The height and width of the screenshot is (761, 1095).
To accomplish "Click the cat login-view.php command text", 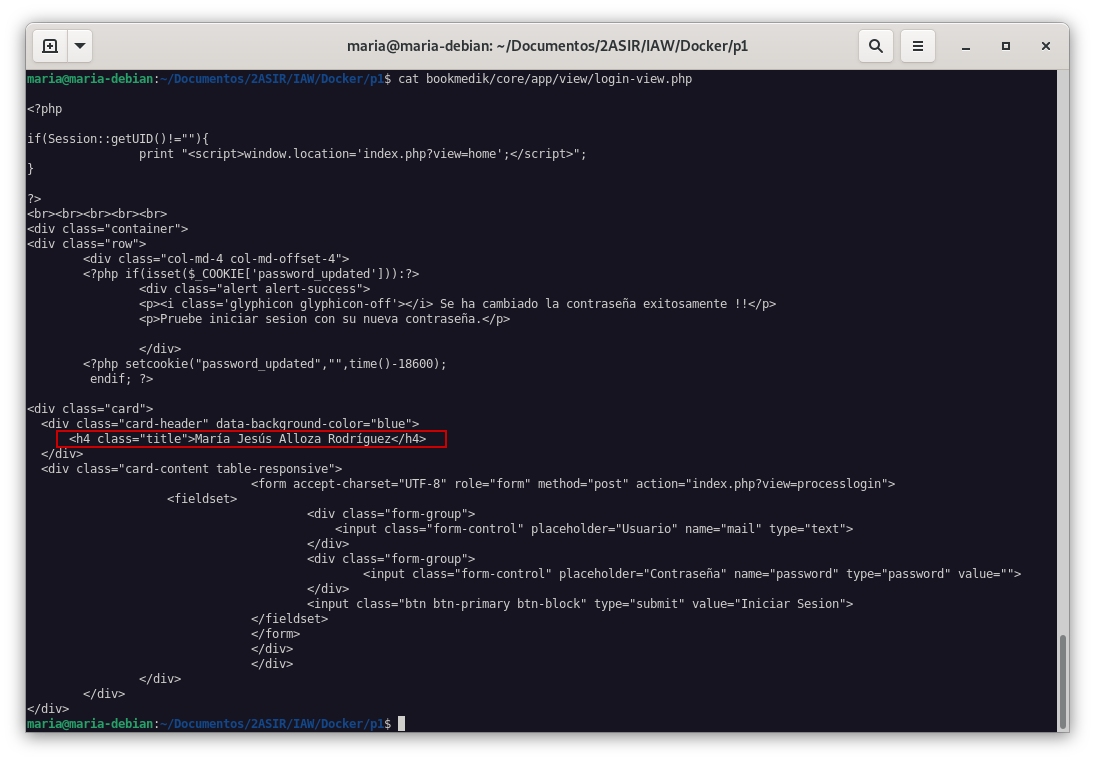I will coord(545,79).
